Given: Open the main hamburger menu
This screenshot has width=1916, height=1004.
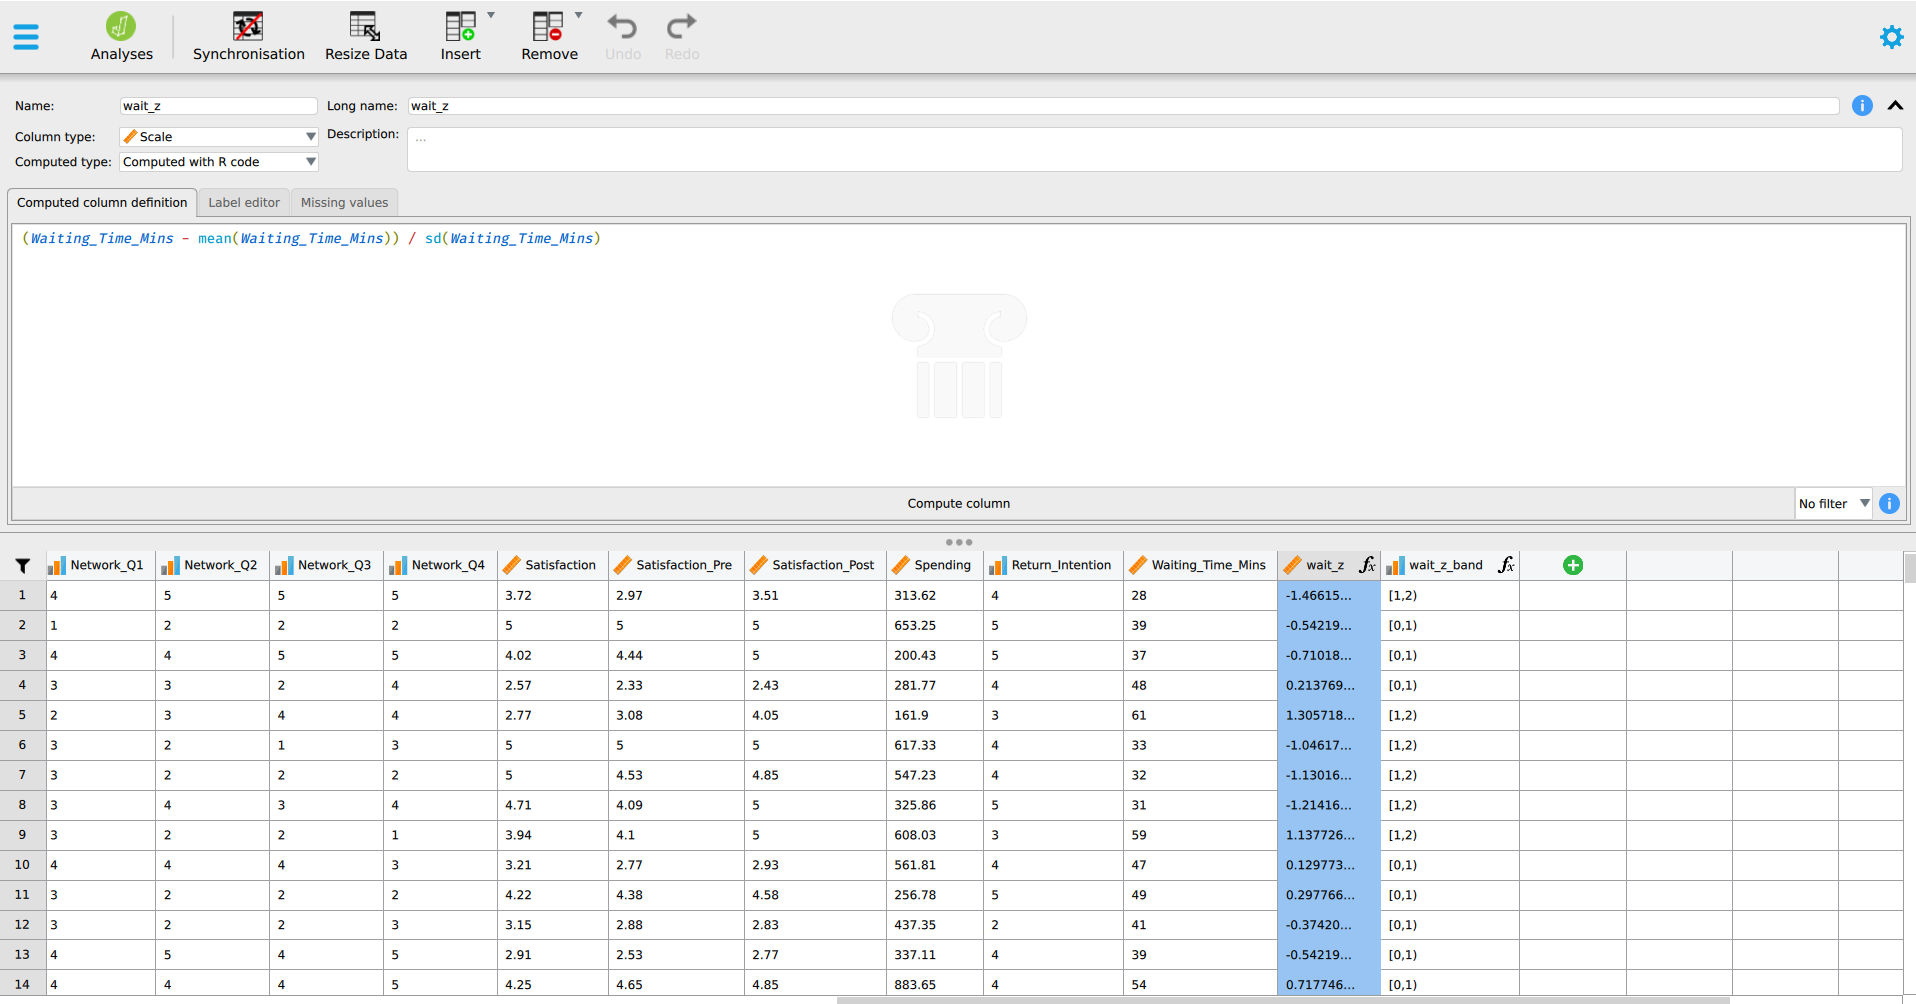Looking at the screenshot, I should pyautogui.click(x=26, y=38).
